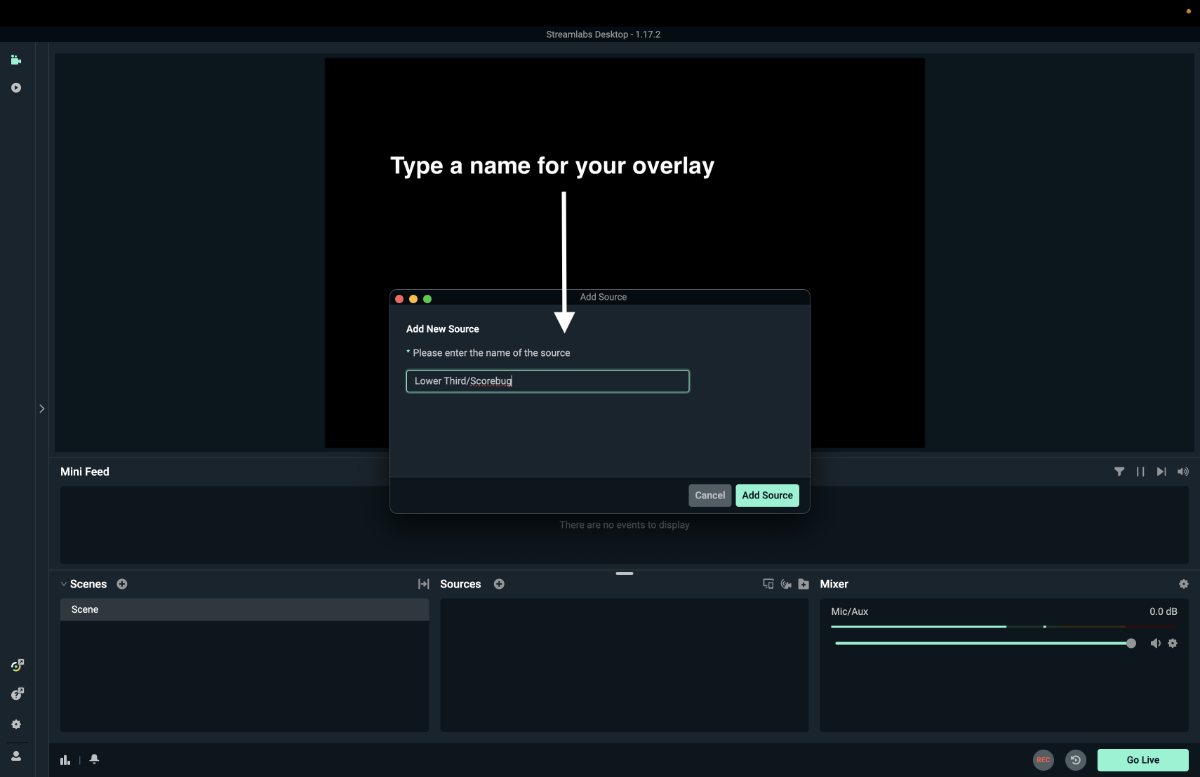Filter events in Mini Feed
The height and width of the screenshot is (777, 1200).
click(x=1119, y=472)
